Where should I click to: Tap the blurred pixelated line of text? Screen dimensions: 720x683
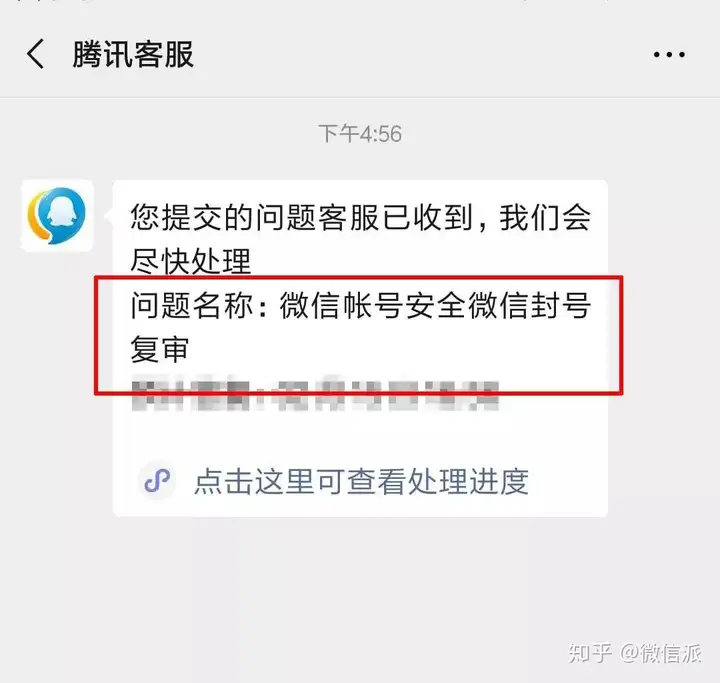coord(315,396)
